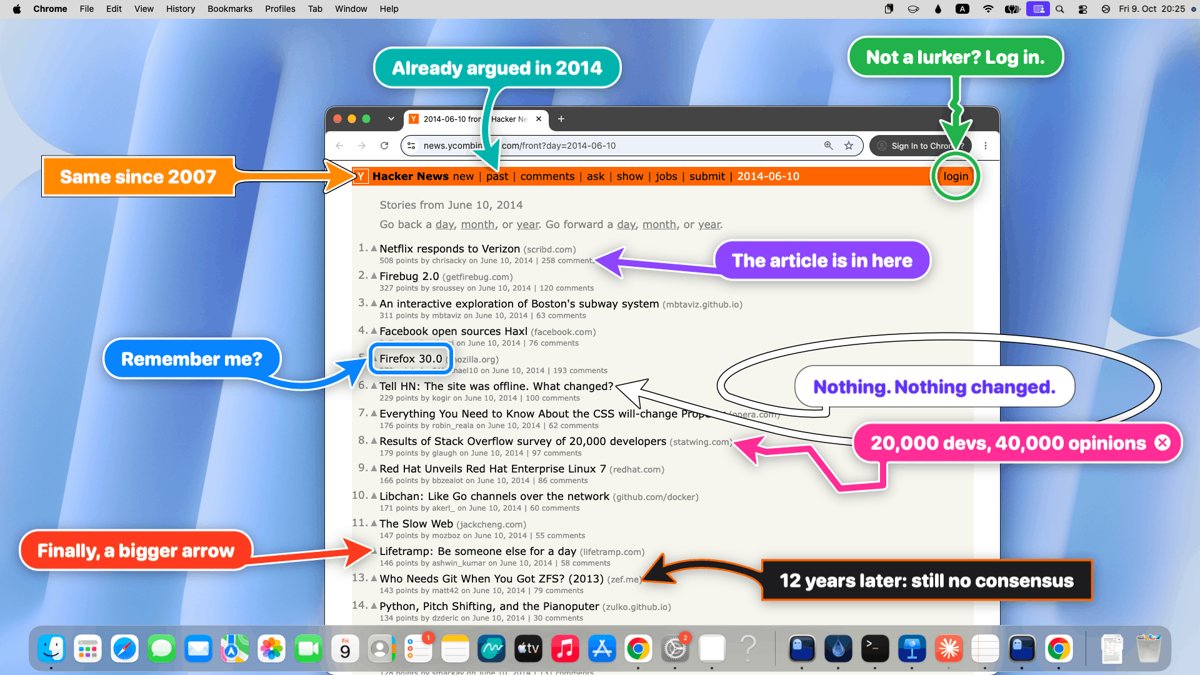View site information icon in address bar

pyautogui.click(x=411, y=146)
